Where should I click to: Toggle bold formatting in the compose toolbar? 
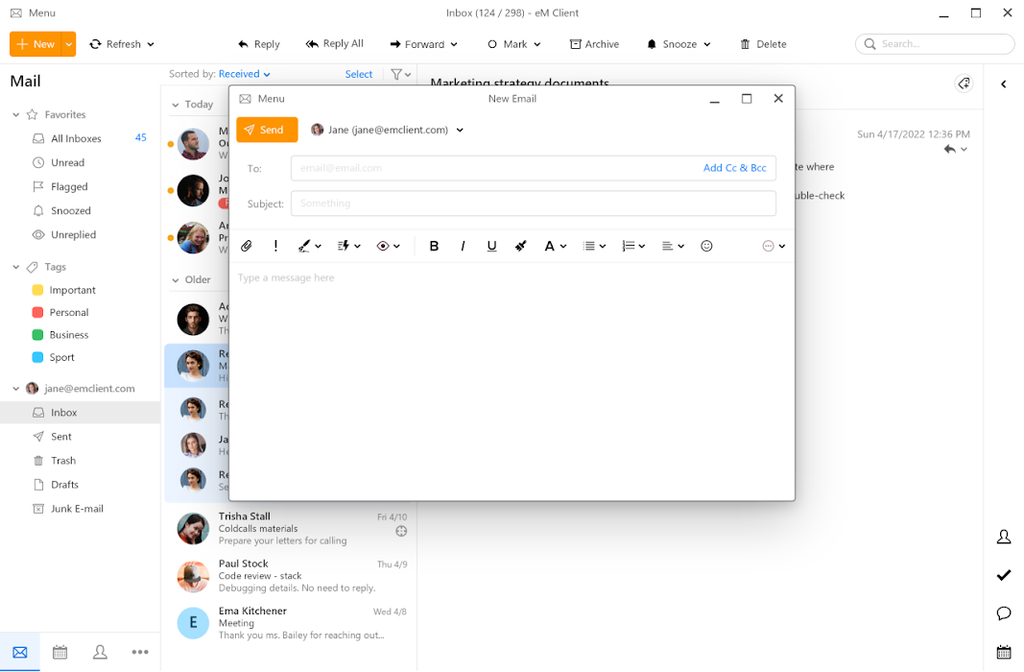point(434,245)
